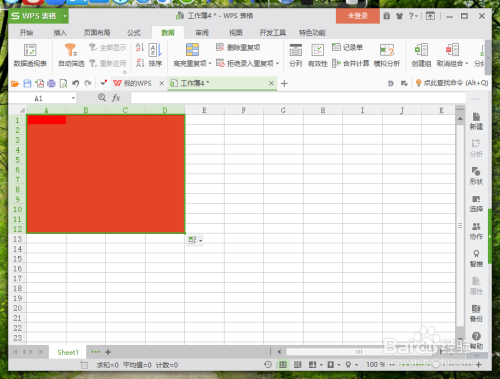Click the zoom slider in status bar
This screenshot has width=500, height=379.
coord(435,365)
